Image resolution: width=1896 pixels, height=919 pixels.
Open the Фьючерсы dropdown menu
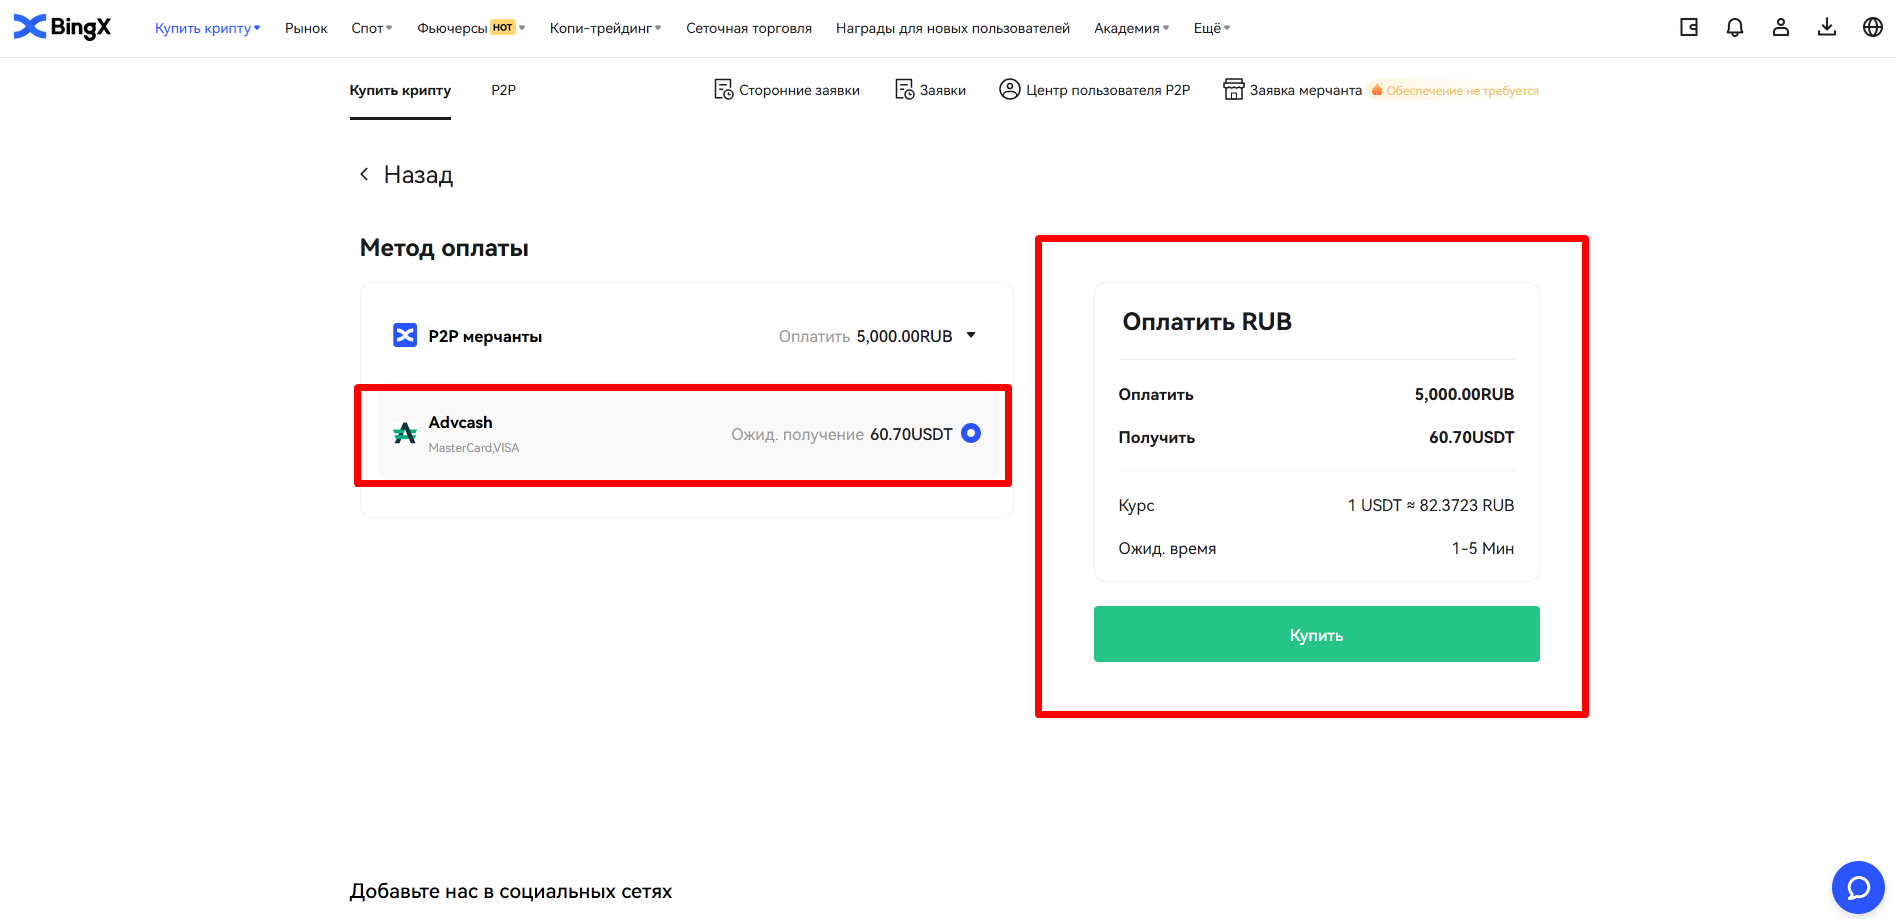tap(471, 28)
